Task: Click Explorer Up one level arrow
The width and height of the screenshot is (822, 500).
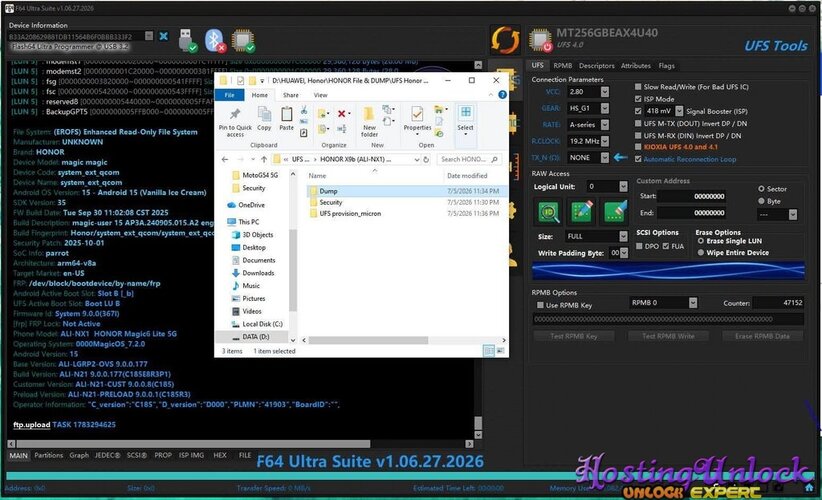Action: (x=264, y=159)
